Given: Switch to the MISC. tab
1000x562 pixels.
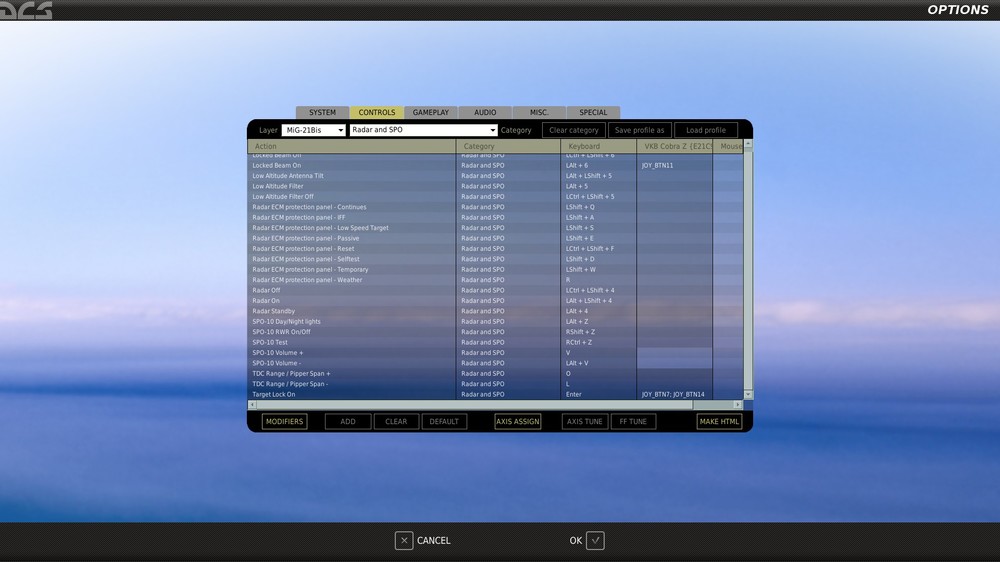Looking at the screenshot, I should [539, 112].
